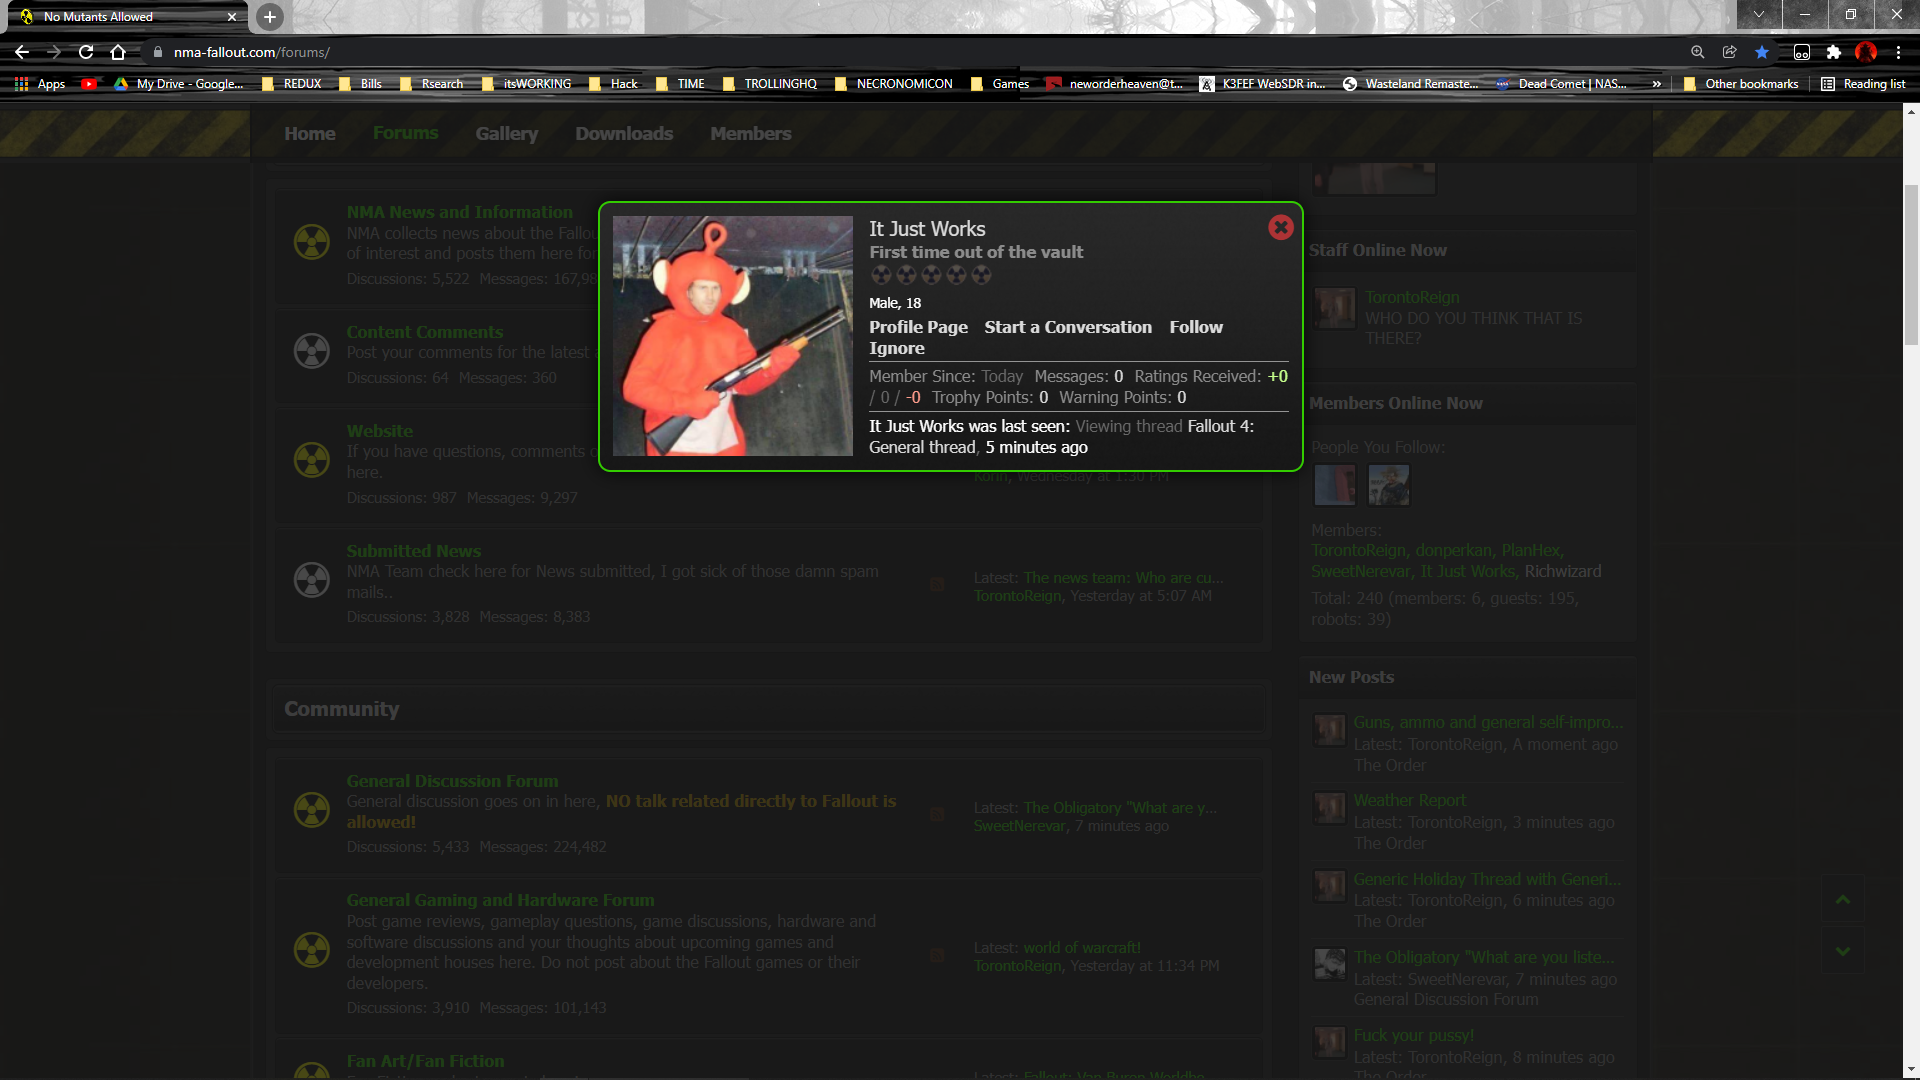
Task: Click the scroll-to-top arrow button
Action: (1843, 900)
